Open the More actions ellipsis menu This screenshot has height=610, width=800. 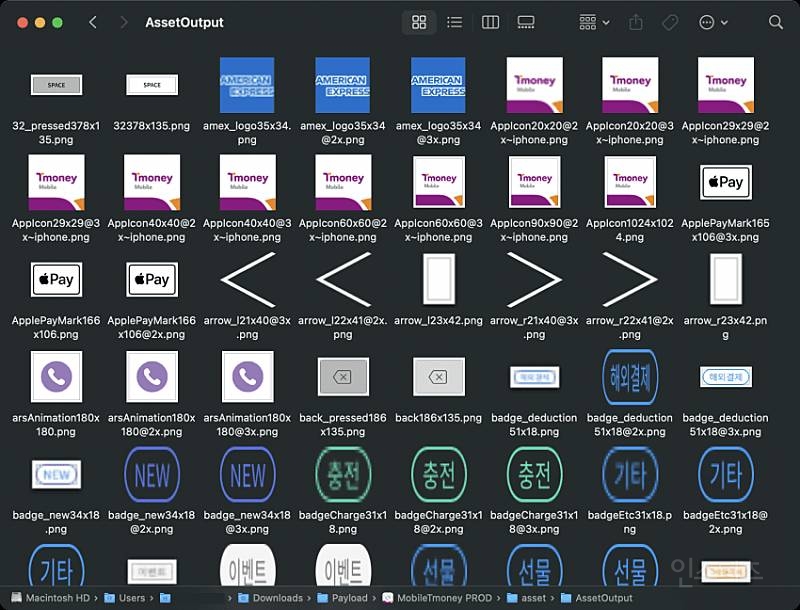point(713,22)
